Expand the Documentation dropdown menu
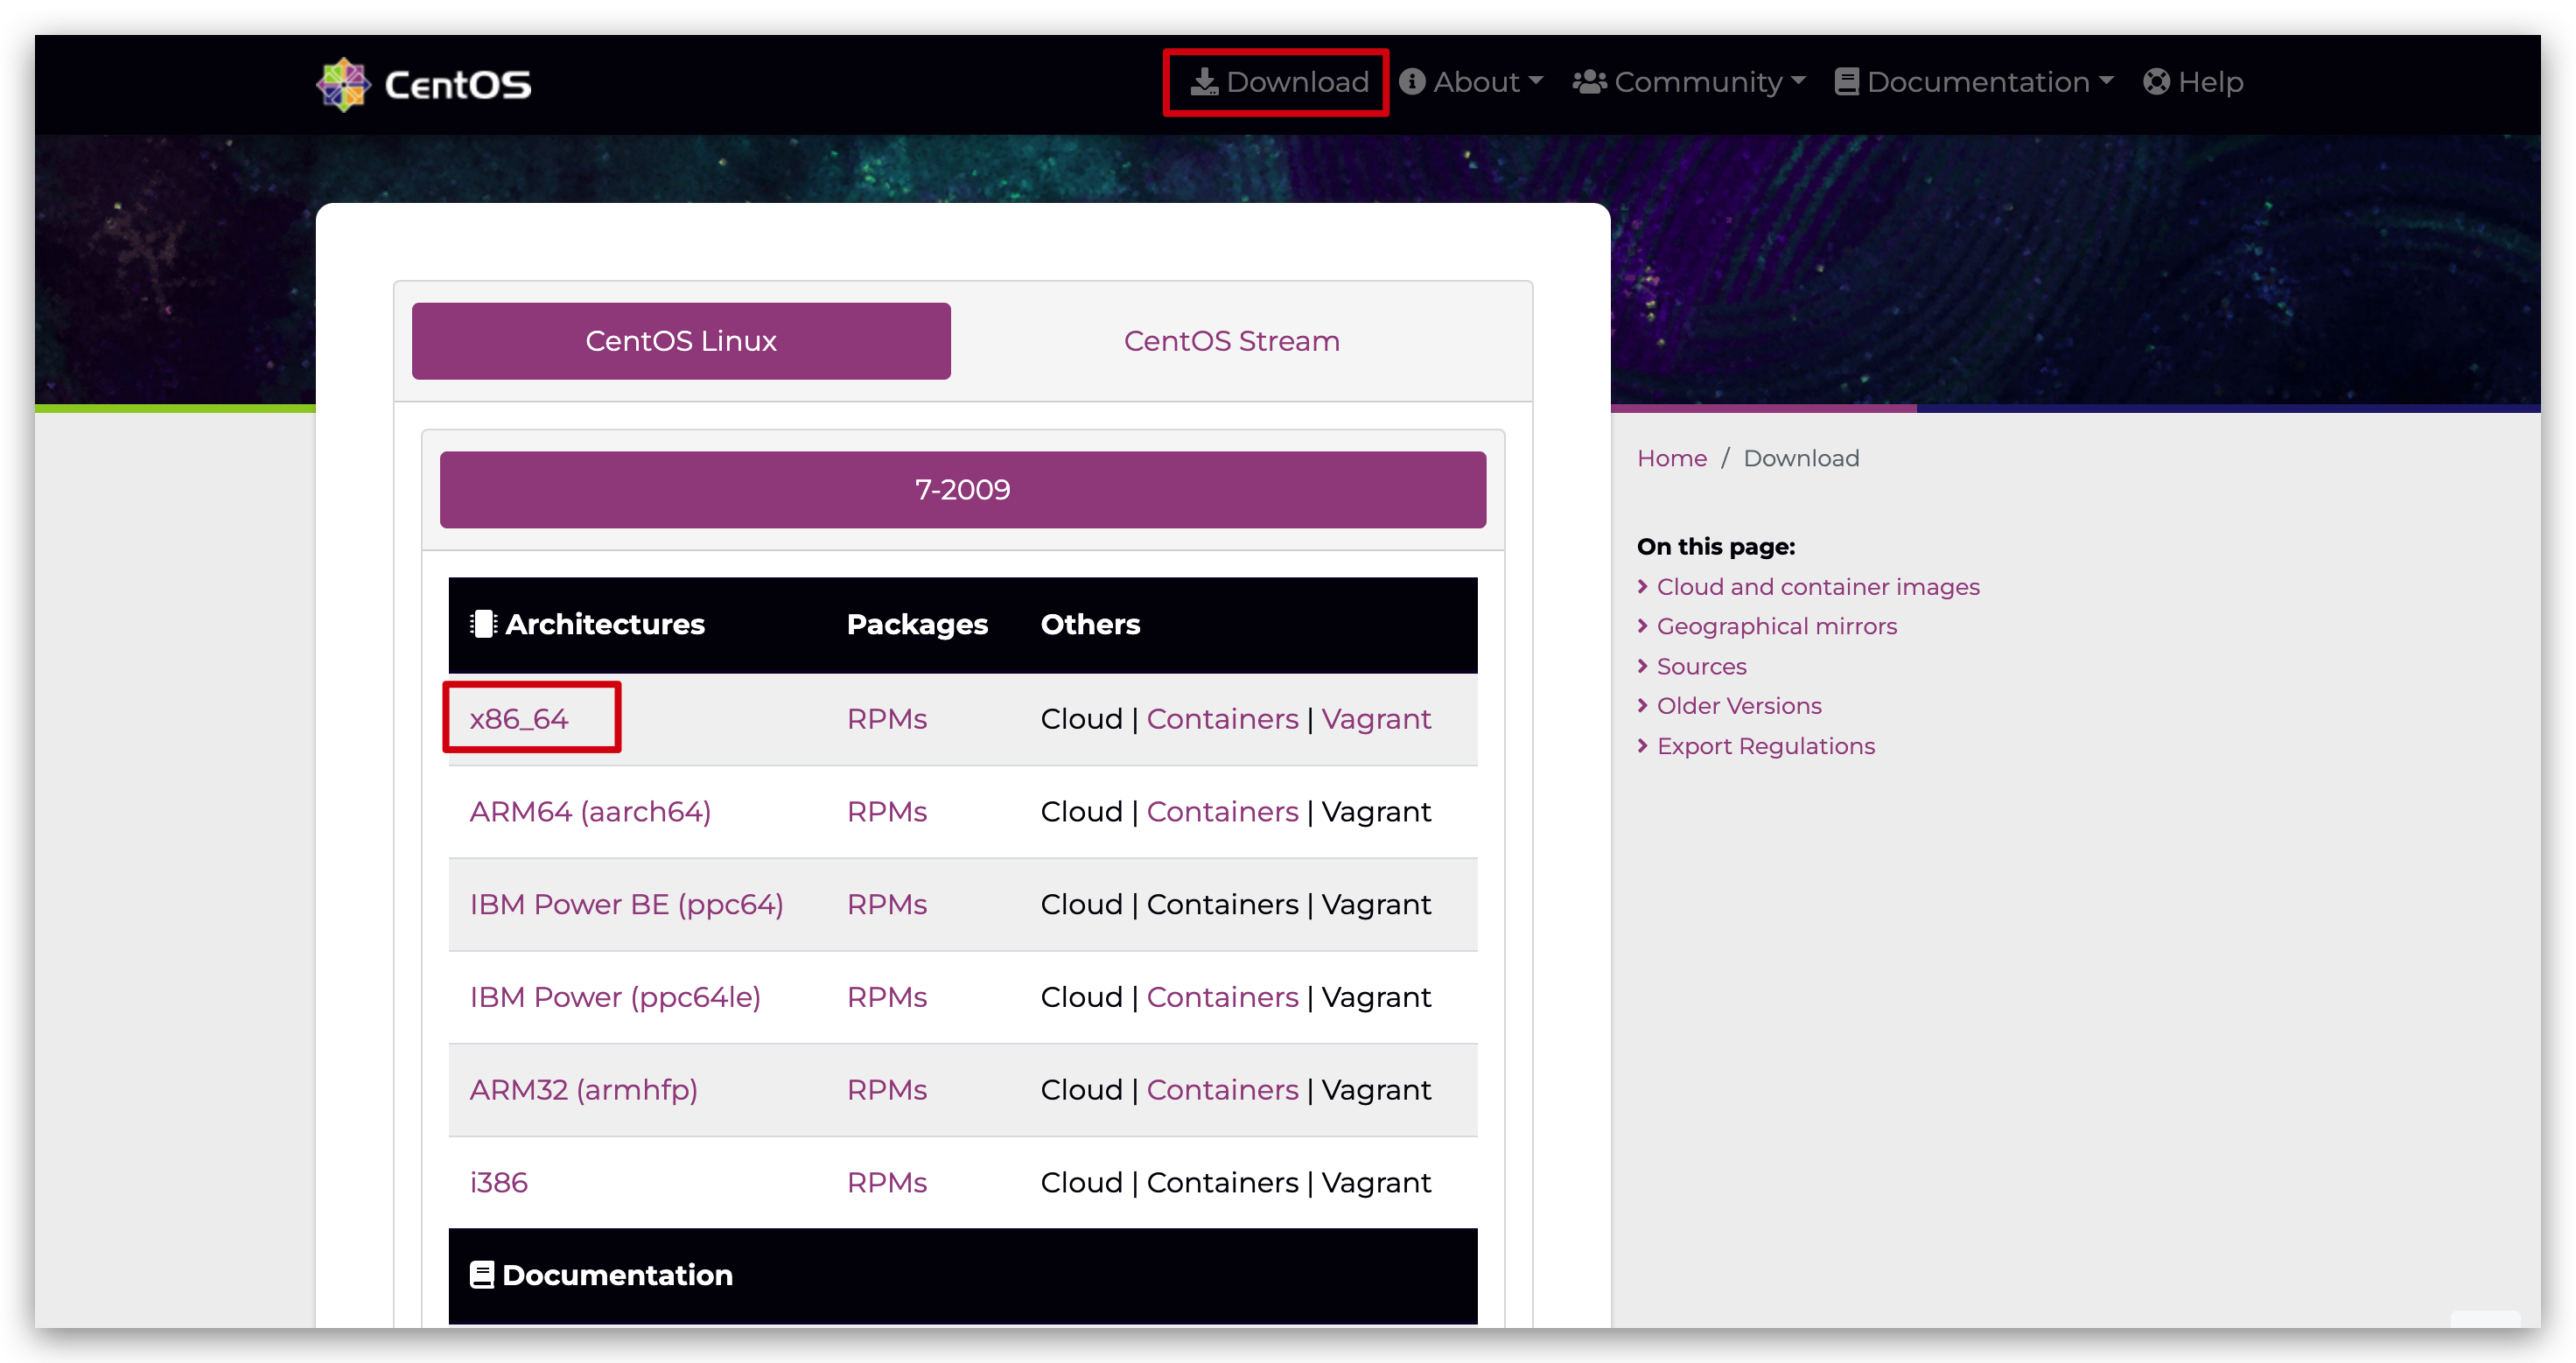 point(1974,82)
